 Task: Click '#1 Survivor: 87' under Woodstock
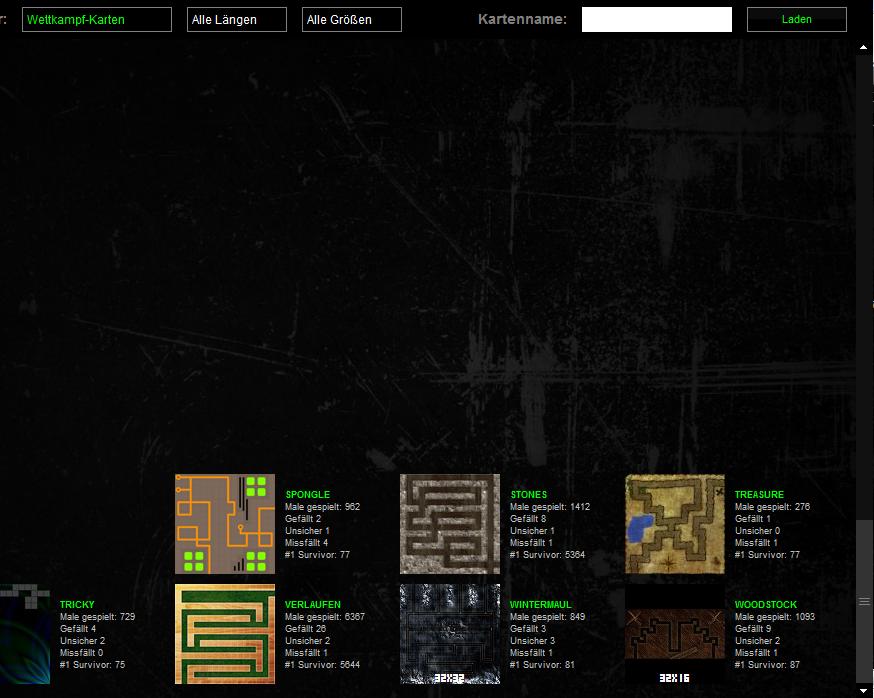(767, 665)
